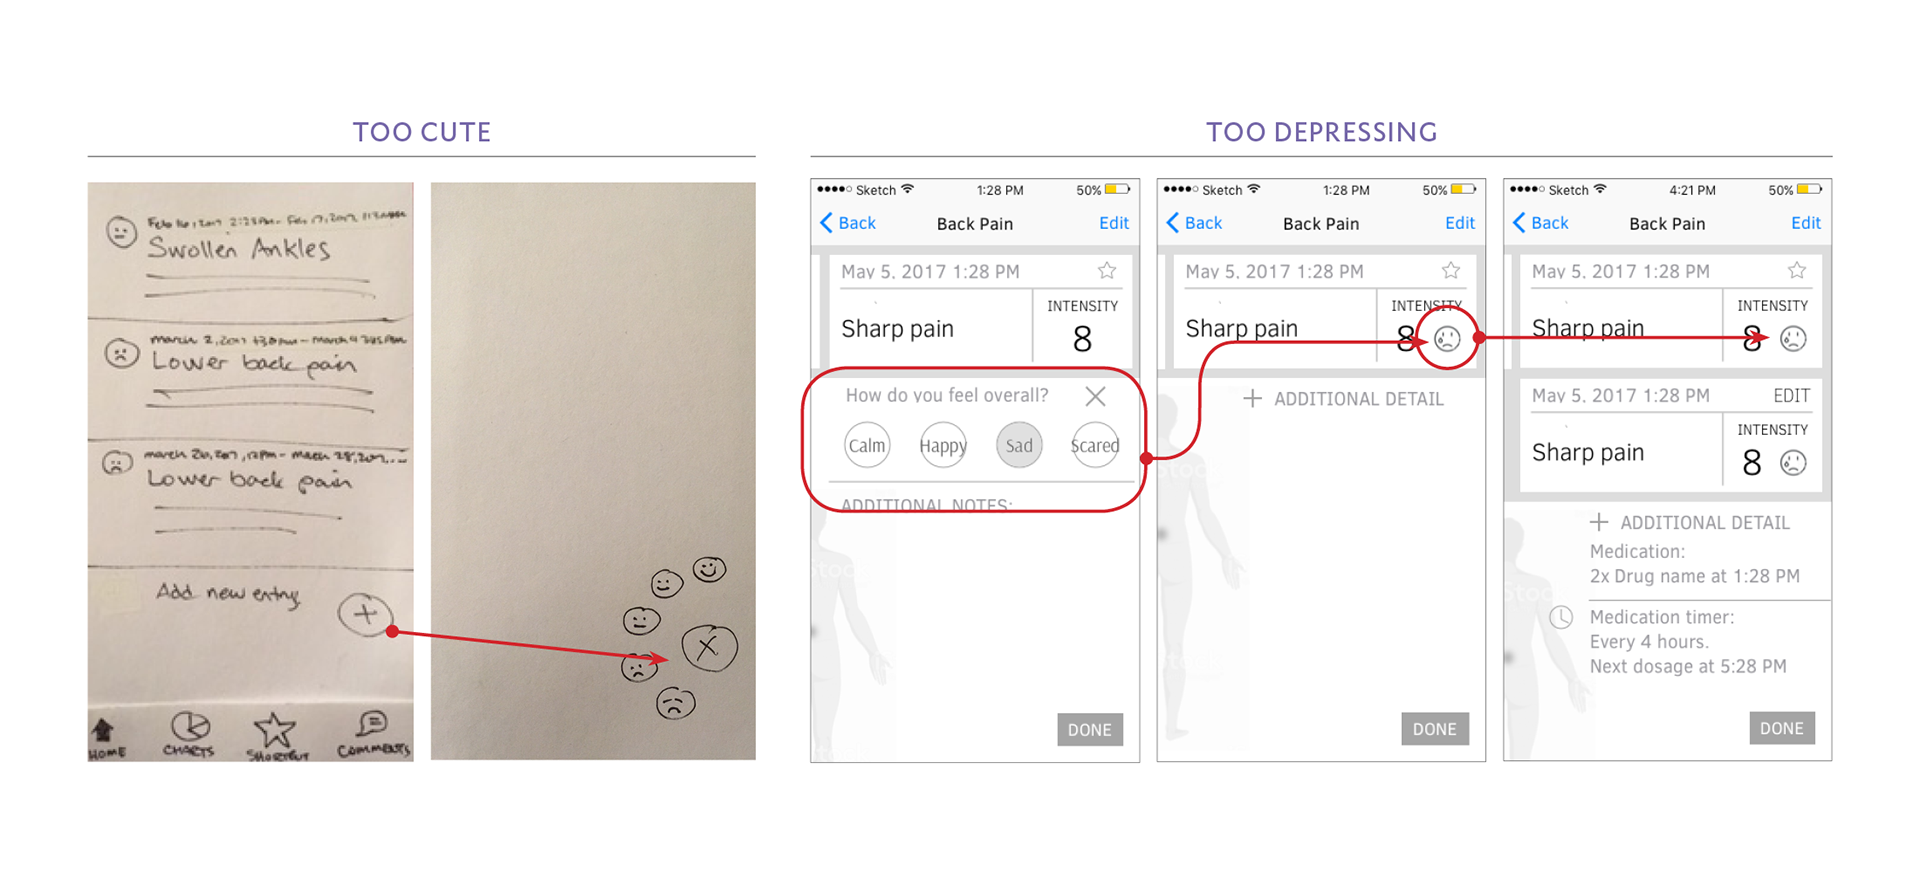This screenshot has height=873, width=1920.
Task: Open the Swollen Ankles sketched entry
Action: [250, 250]
